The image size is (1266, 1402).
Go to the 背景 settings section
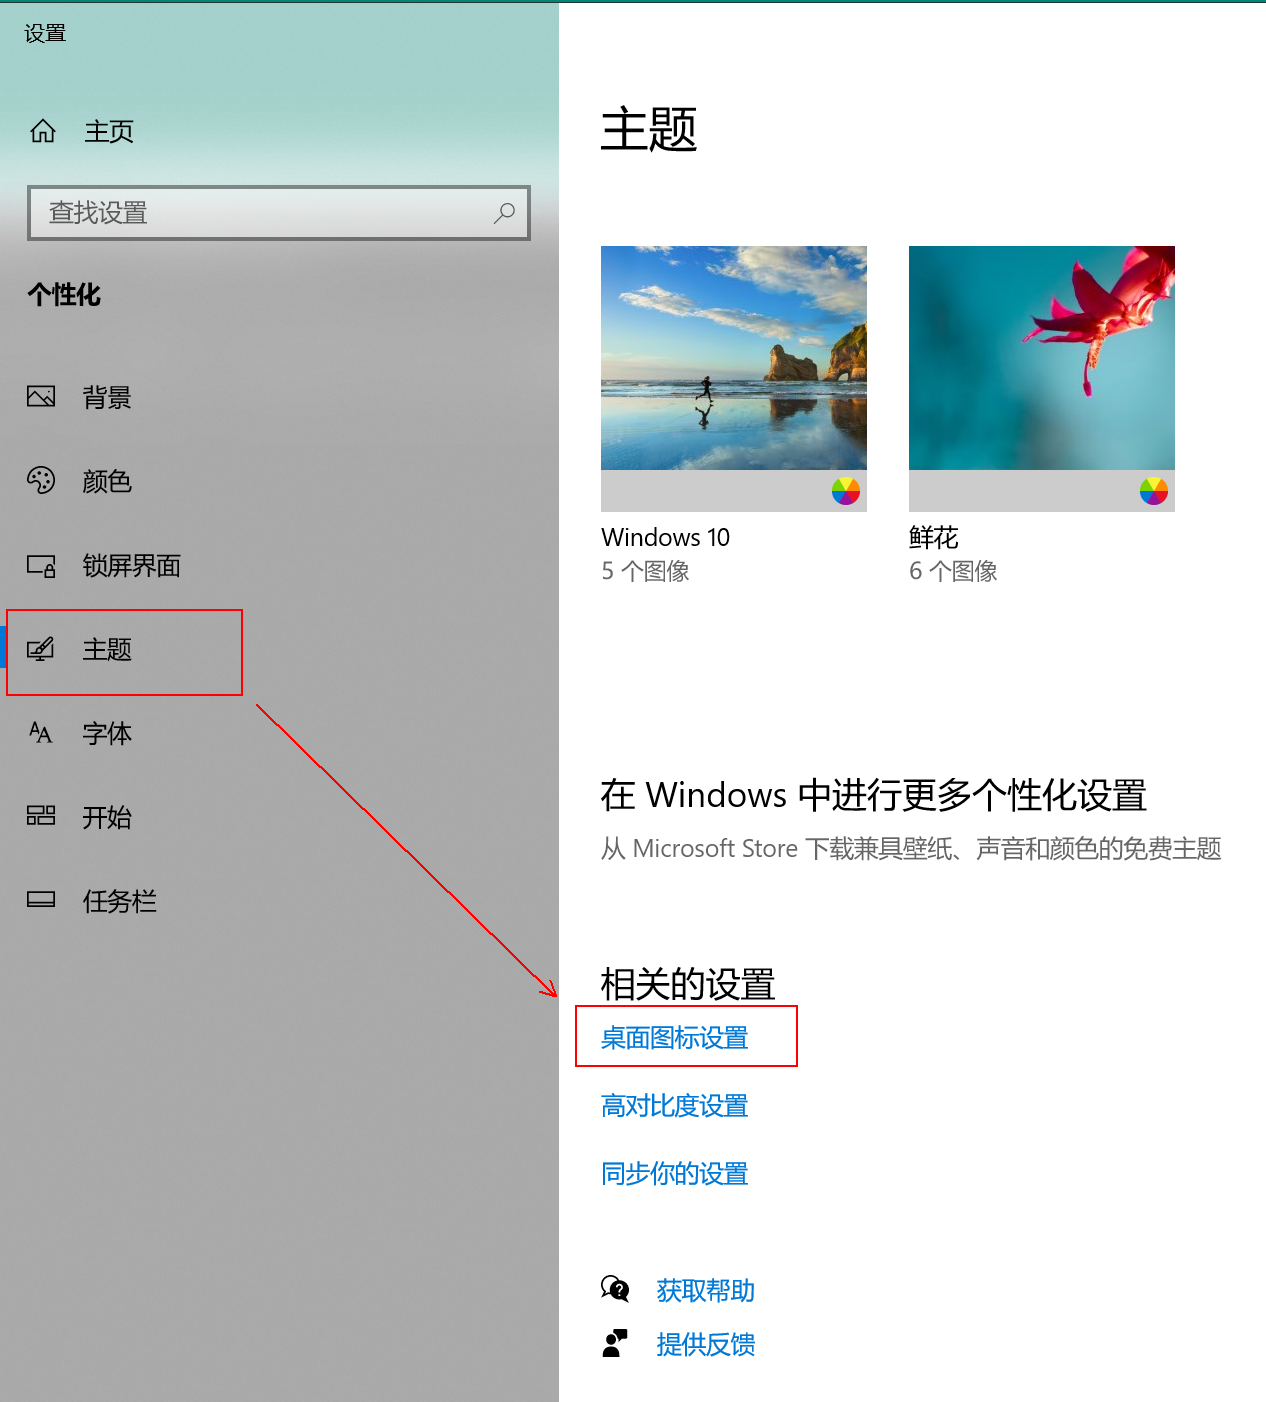(x=107, y=398)
